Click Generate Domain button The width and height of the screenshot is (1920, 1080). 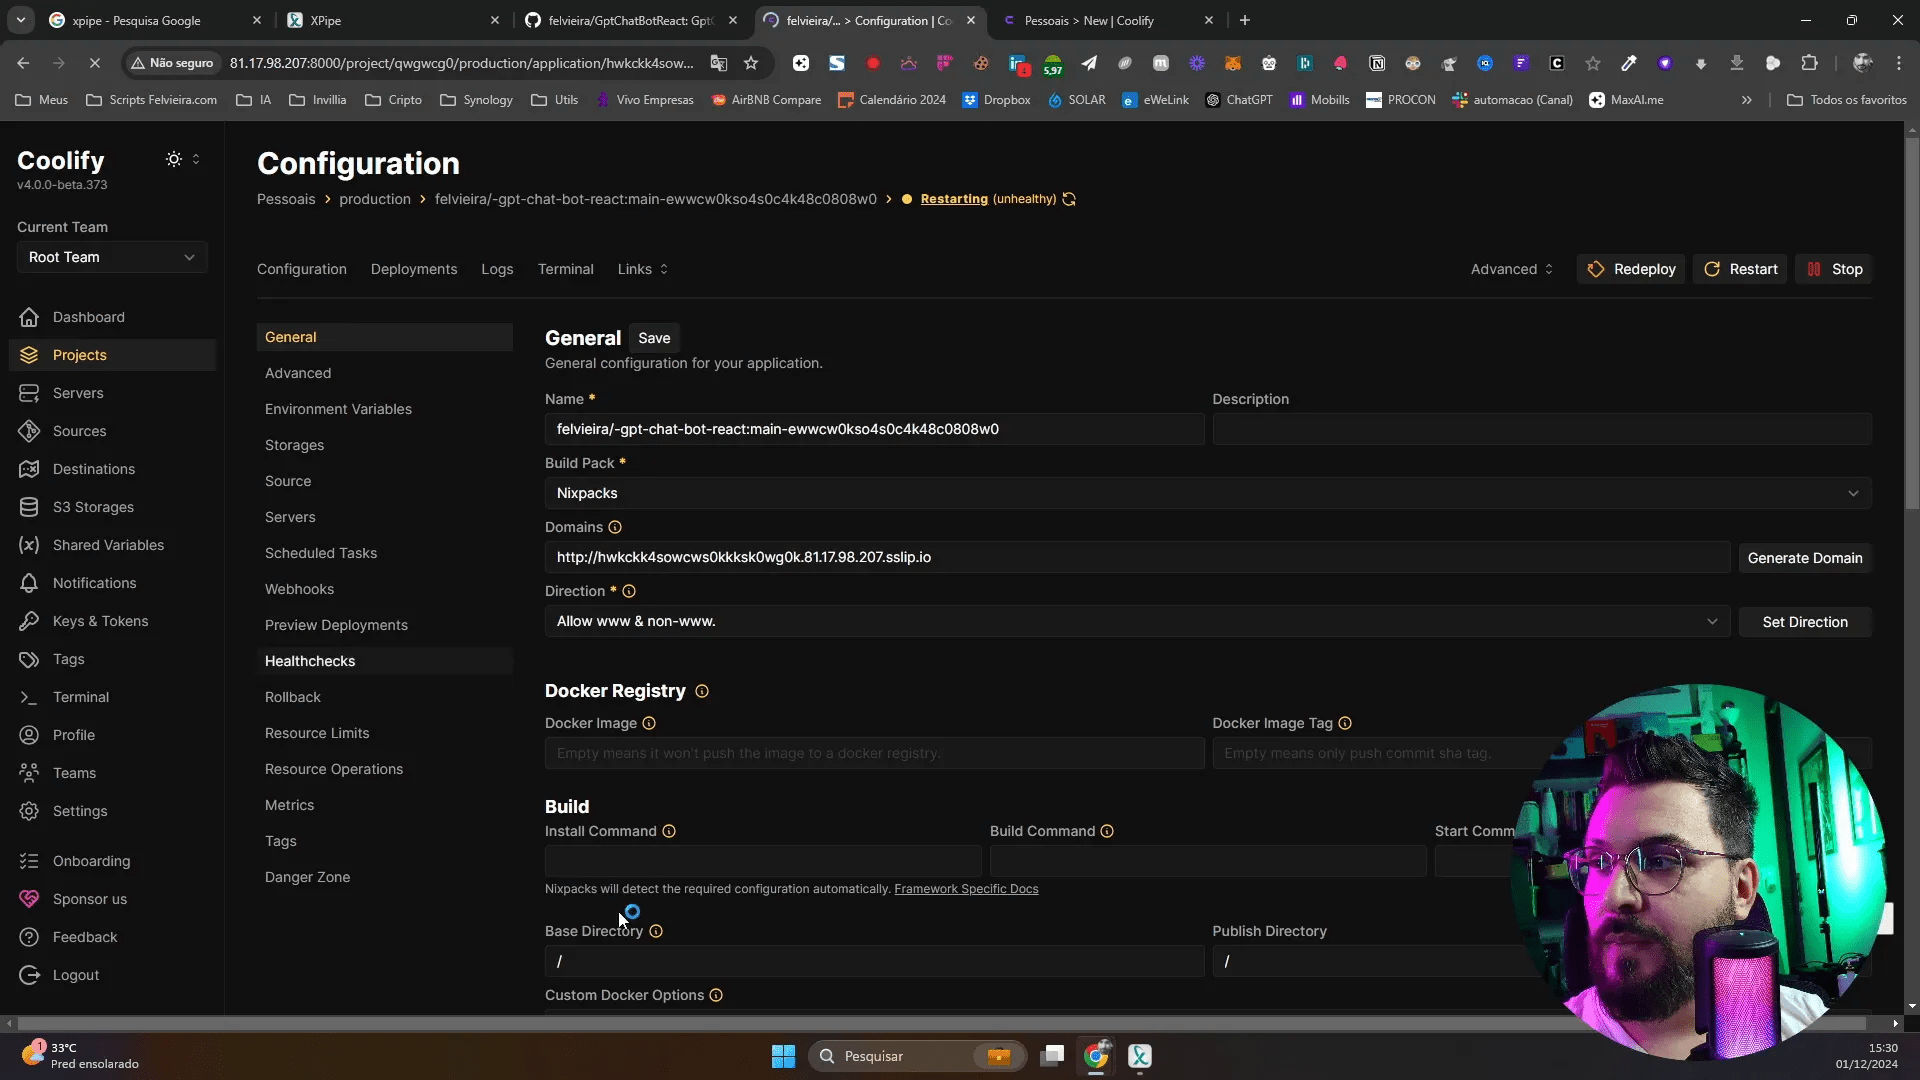pyautogui.click(x=1805, y=558)
